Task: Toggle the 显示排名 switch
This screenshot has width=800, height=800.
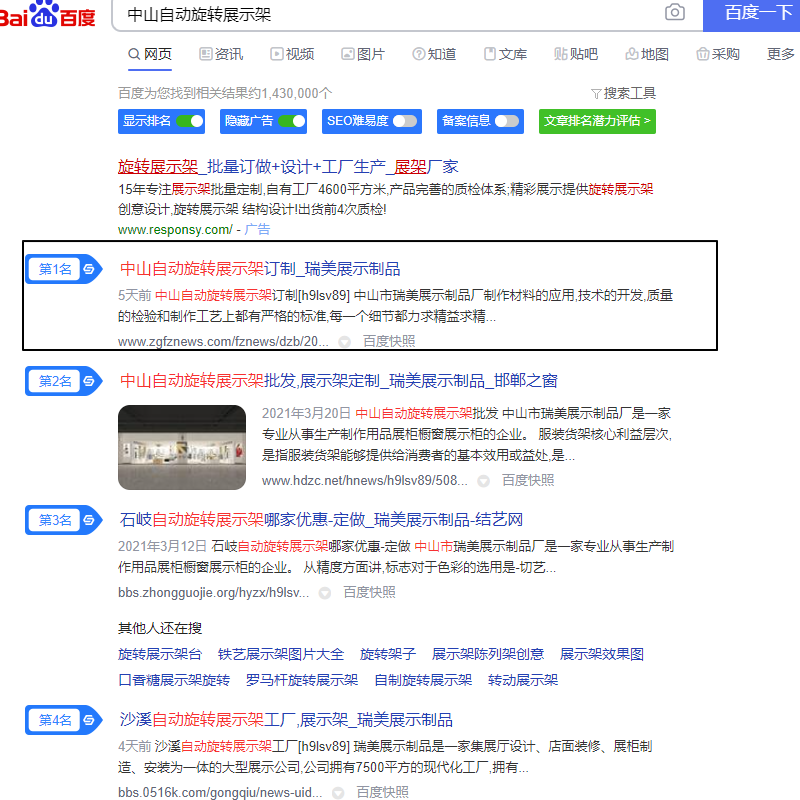Action: pos(189,121)
